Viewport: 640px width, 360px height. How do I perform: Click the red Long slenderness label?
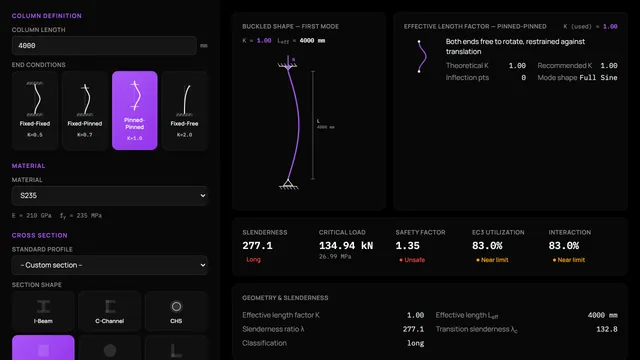pyautogui.click(x=253, y=260)
